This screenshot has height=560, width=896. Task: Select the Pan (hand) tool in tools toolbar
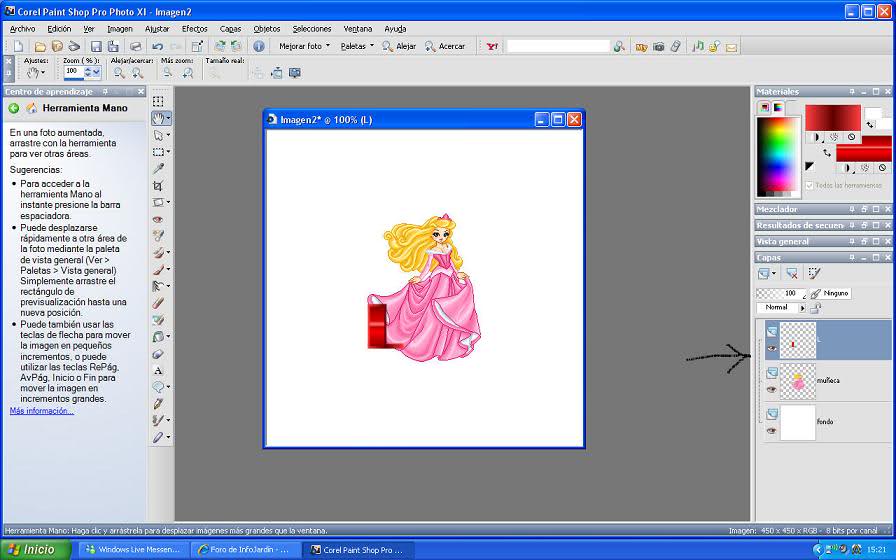pyautogui.click(x=158, y=118)
